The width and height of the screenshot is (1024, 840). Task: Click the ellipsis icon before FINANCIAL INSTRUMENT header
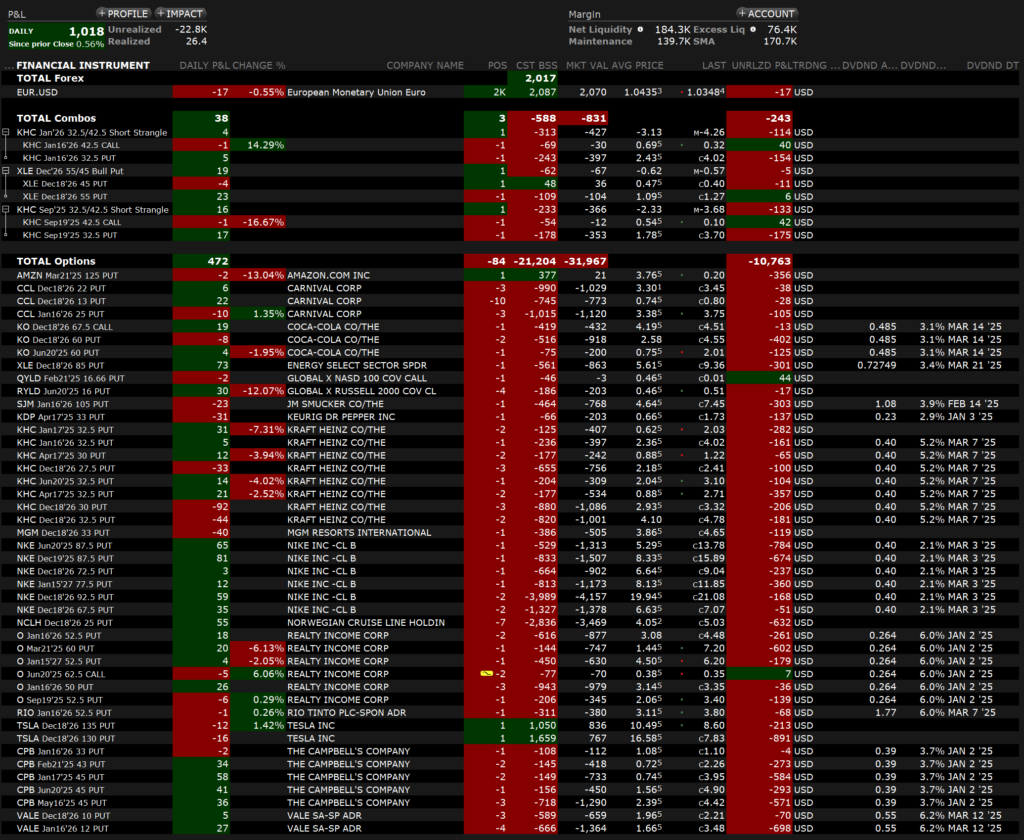pos(10,65)
